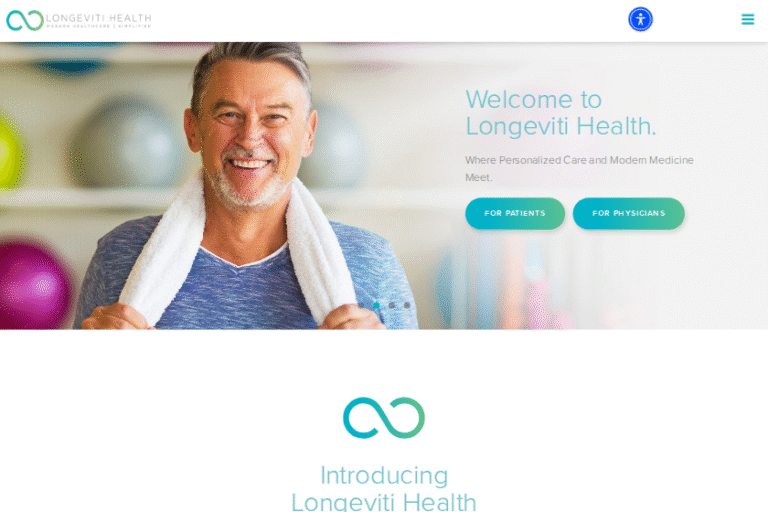768x512 pixels.
Task: Click the large infinity symbol above Introducing
Action: point(384,417)
